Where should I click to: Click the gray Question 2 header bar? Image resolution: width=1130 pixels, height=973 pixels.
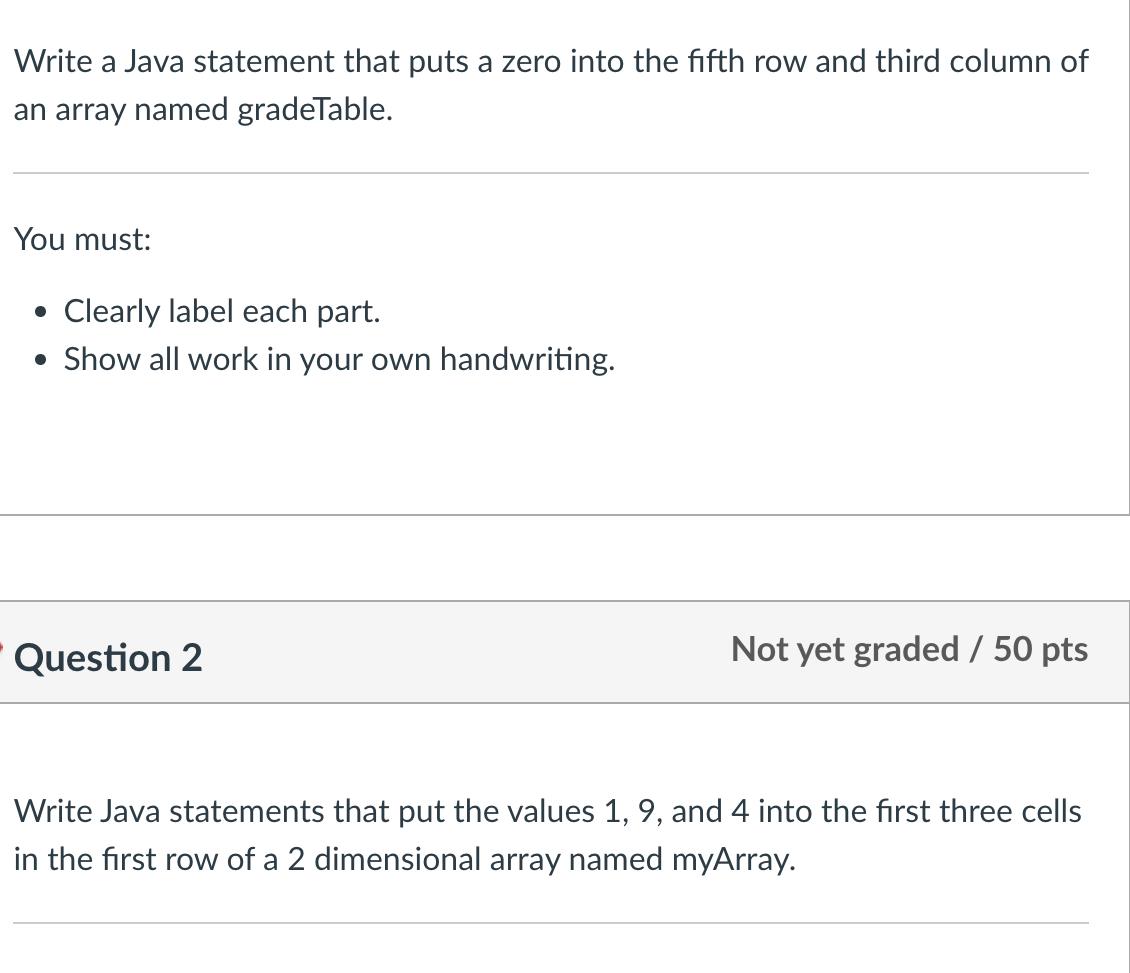pos(565,652)
